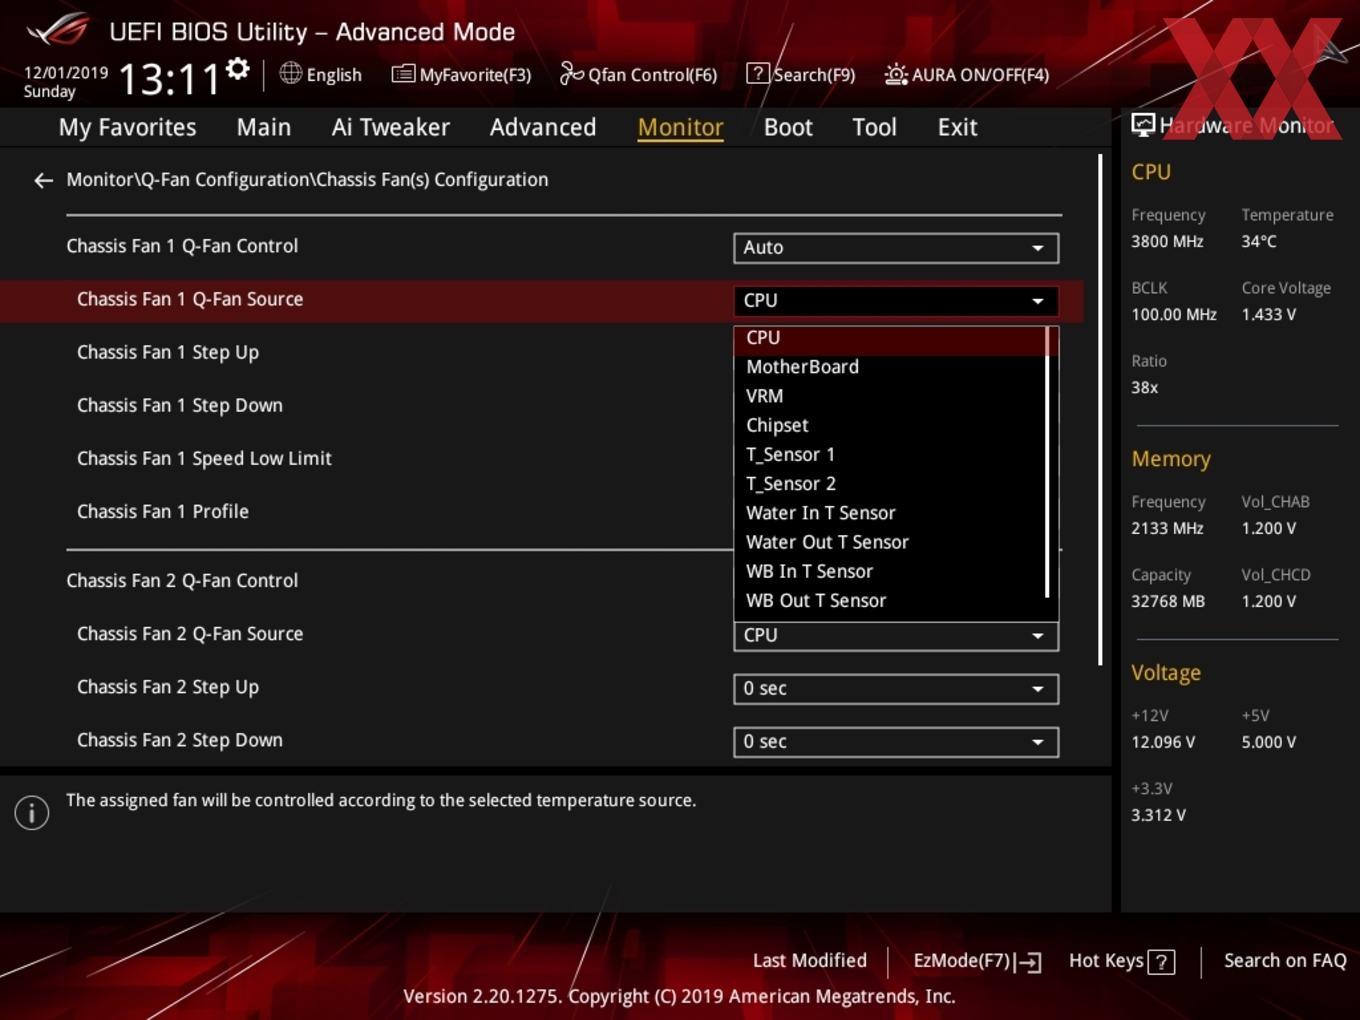Screen dimensions: 1360x1020
Task: Open Chassis Fan 2 Step Down dropdown
Action: pyautogui.click(x=896, y=742)
